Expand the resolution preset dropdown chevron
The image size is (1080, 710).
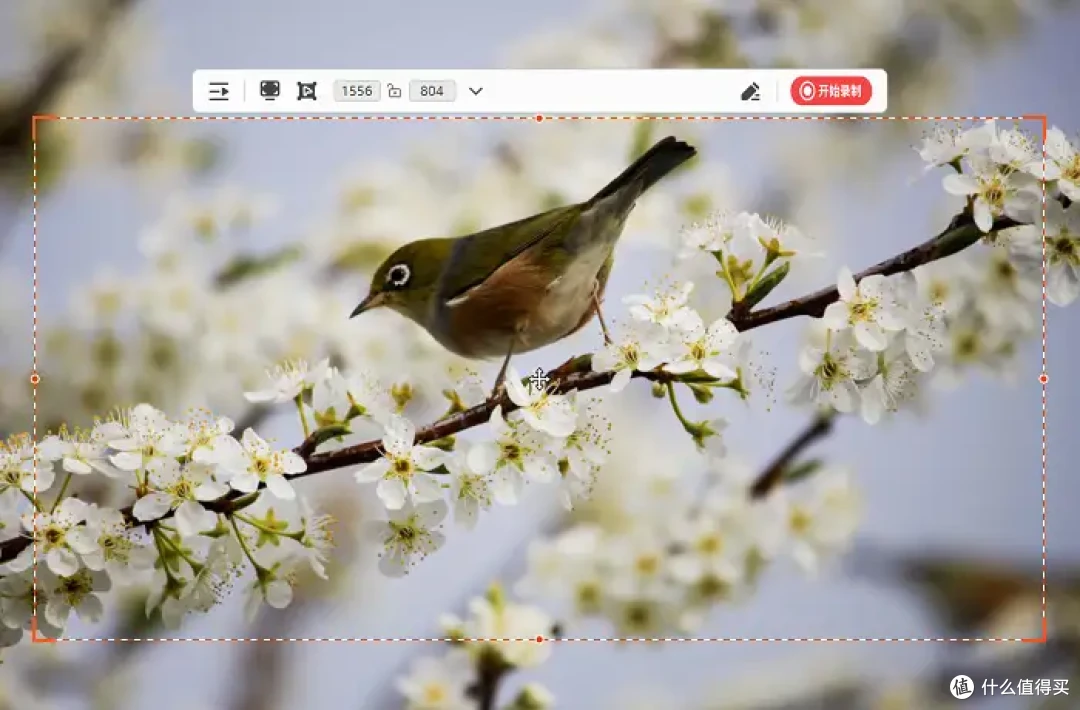476,91
